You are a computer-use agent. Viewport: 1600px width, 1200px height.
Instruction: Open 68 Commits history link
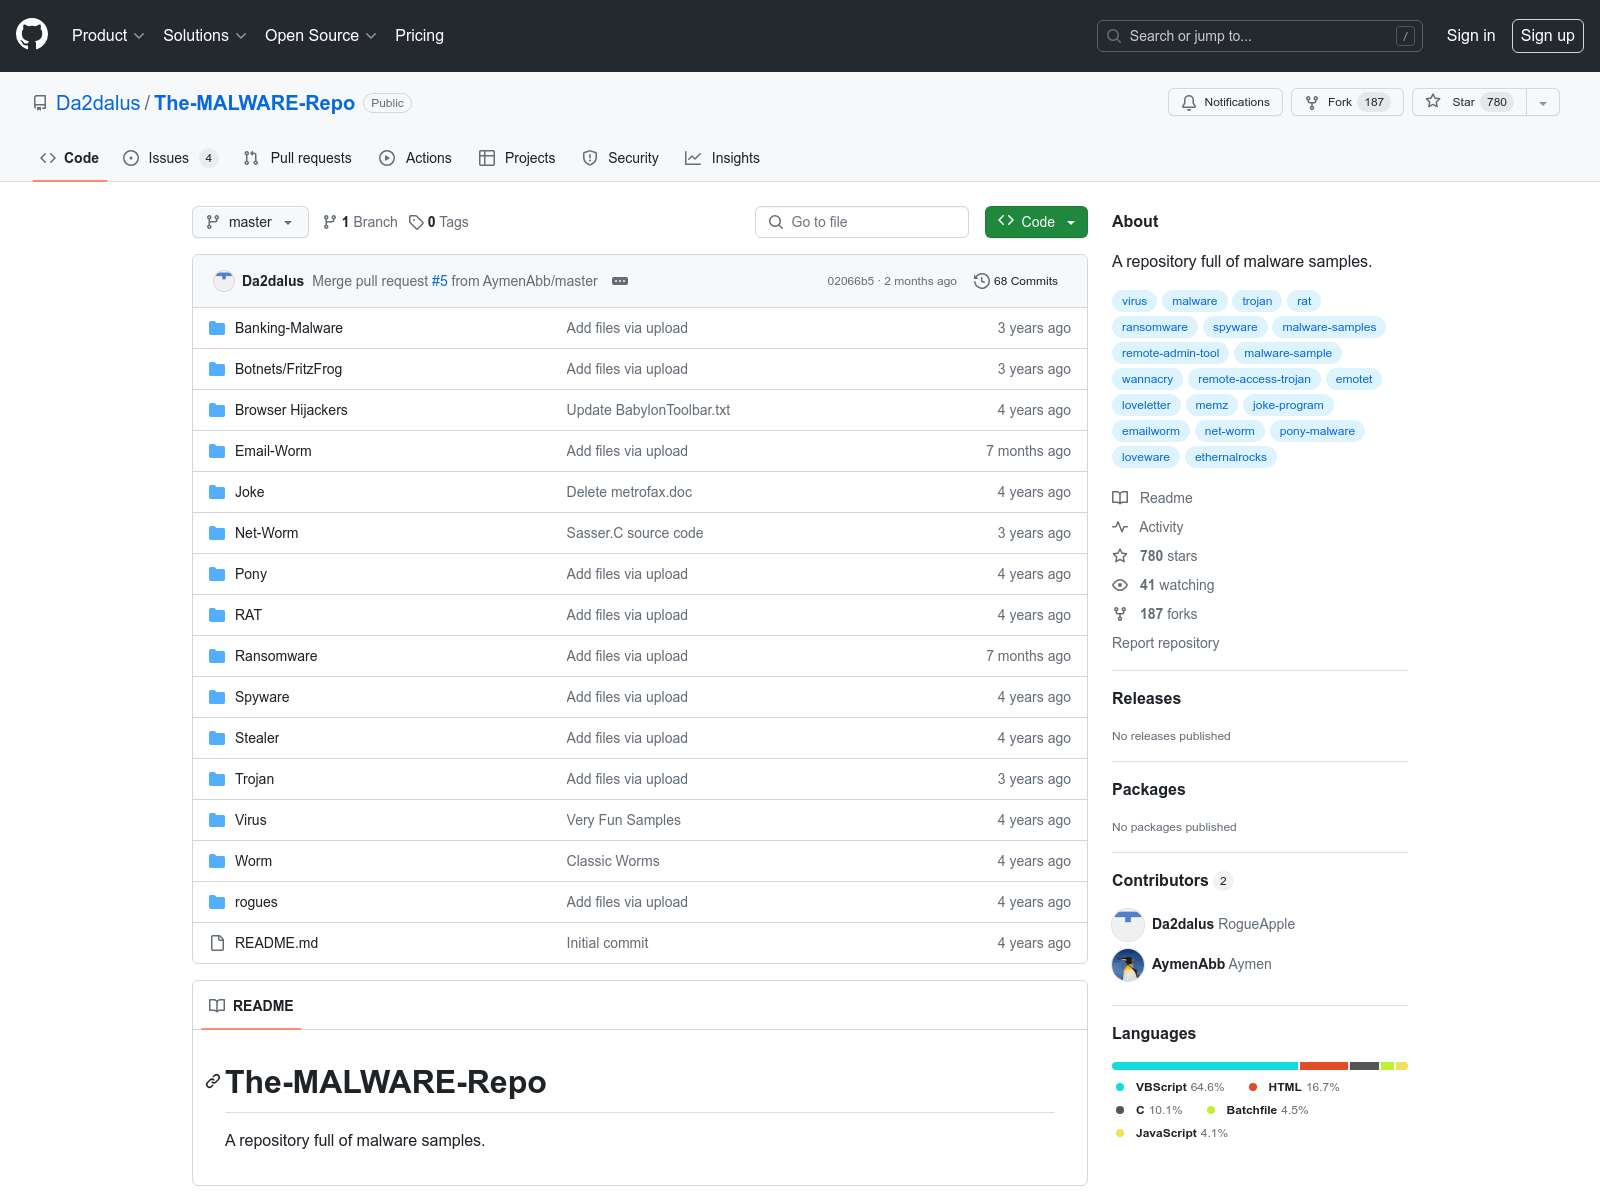(1016, 281)
